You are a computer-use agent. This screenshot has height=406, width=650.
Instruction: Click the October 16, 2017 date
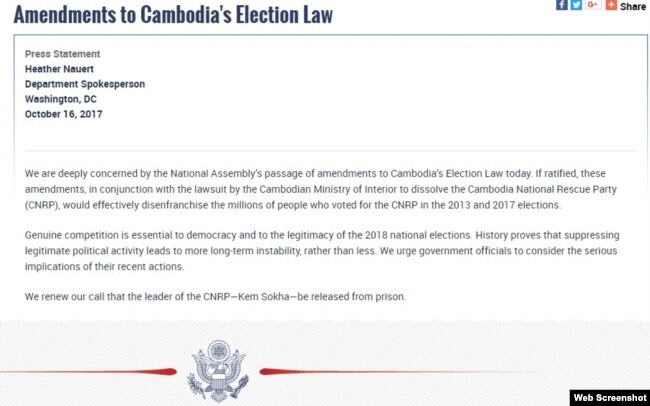coord(63,114)
